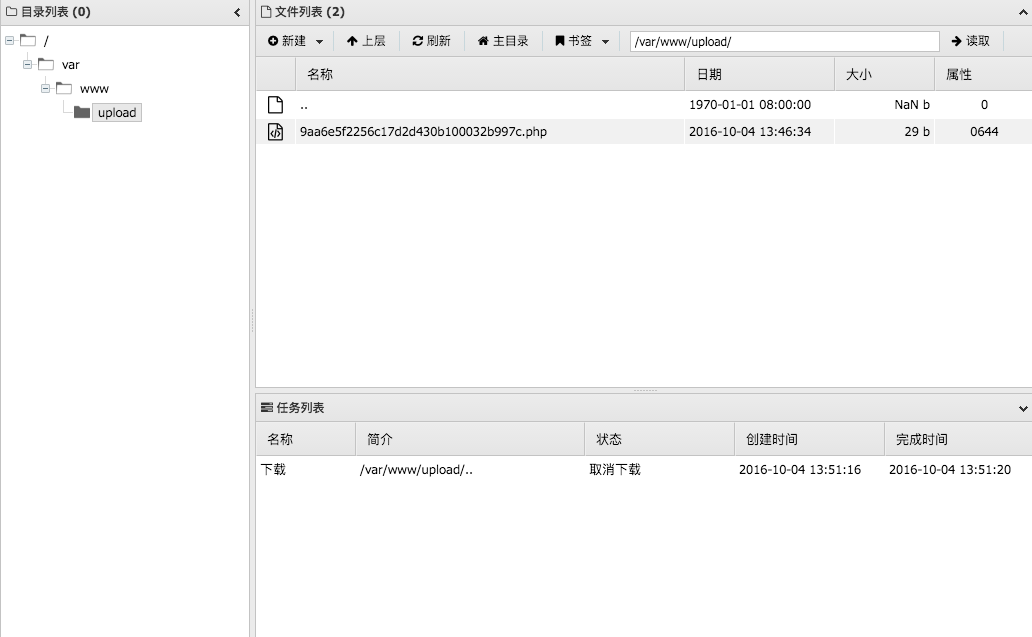Click the 上层 parent directory icon

352,40
